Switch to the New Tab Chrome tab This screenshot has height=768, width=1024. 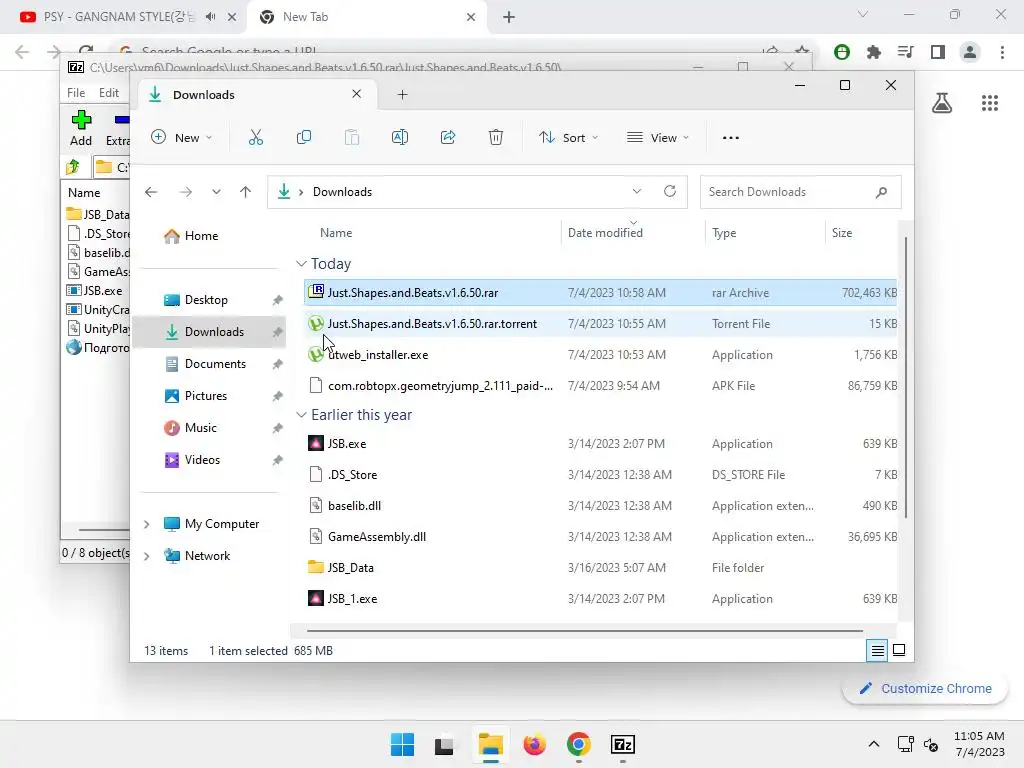367,17
